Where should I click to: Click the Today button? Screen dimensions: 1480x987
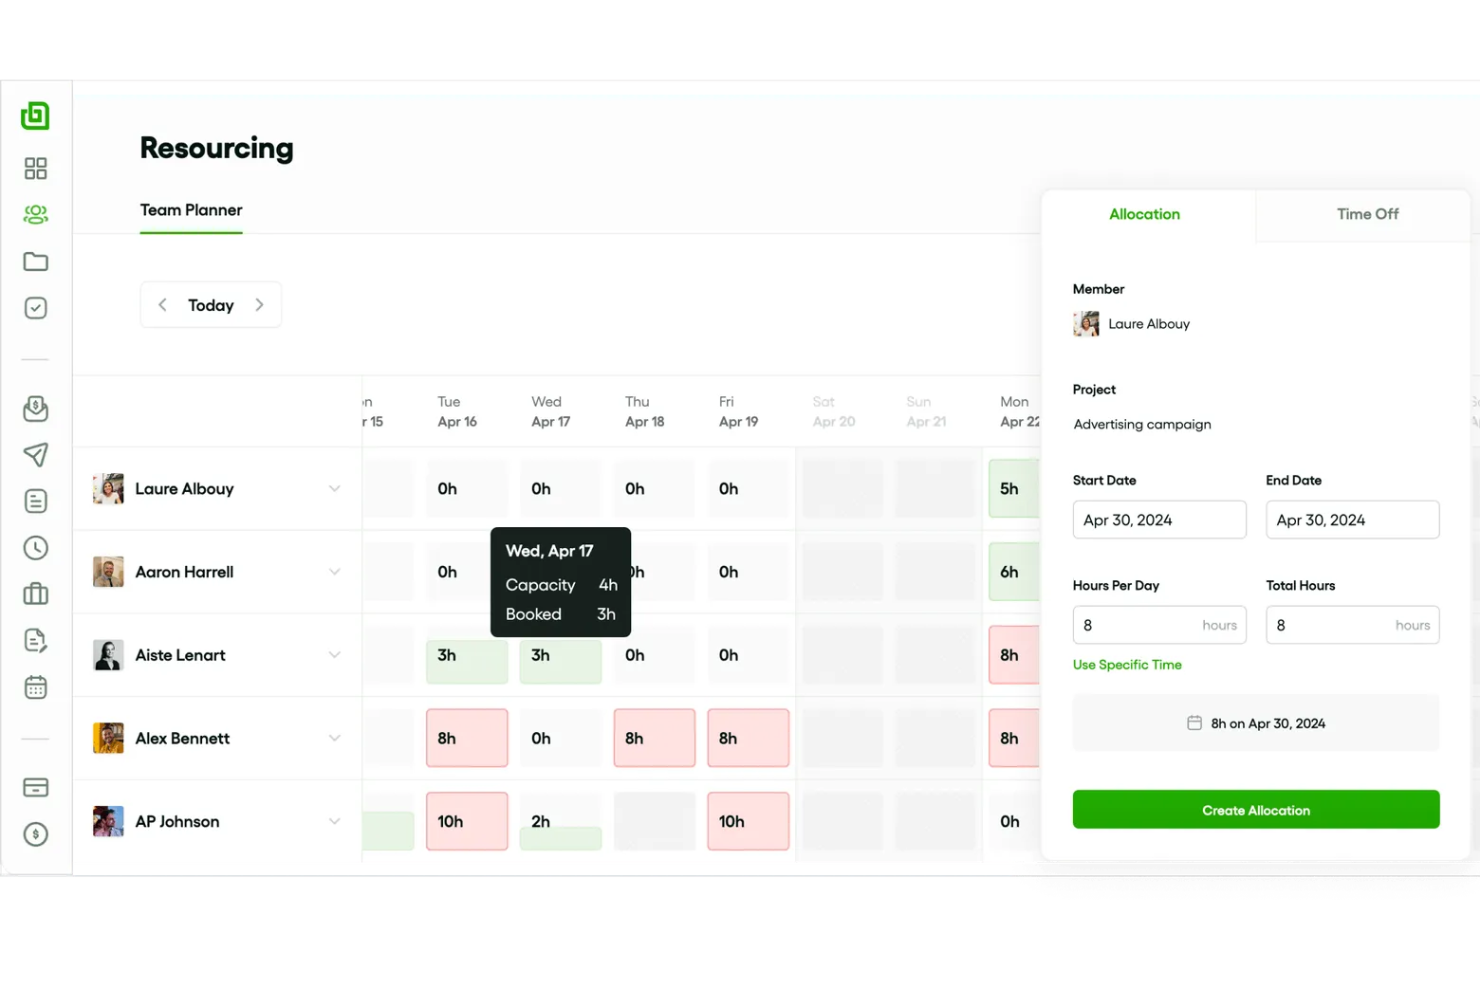click(211, 305)
